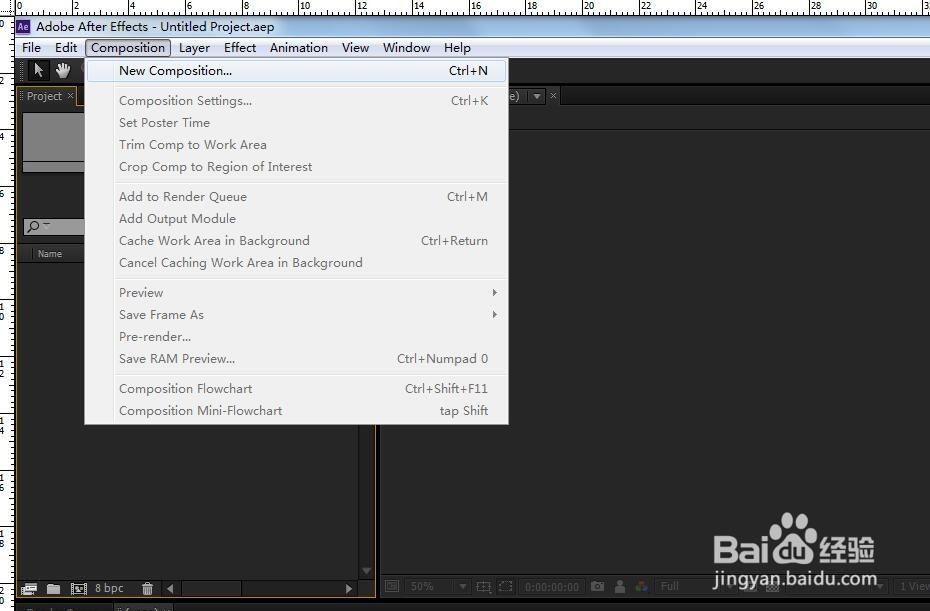Click the Create new Composition icon in Project panel
Screen dimensions: 930x611
coord(79,588)
